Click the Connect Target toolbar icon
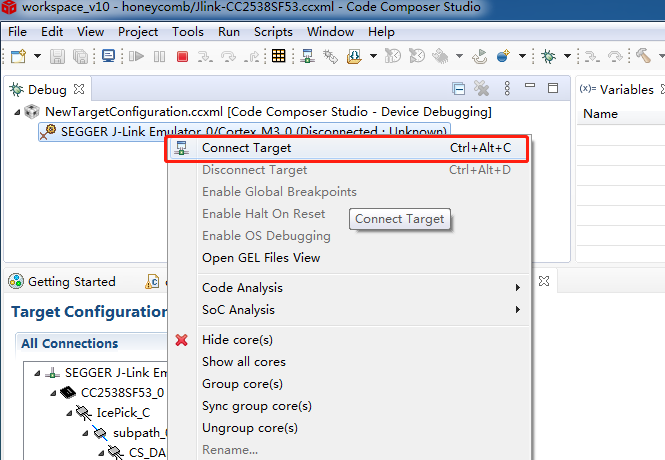Image resolution: width=665 pixels, height=460 pixels. (x=307, y=56)
